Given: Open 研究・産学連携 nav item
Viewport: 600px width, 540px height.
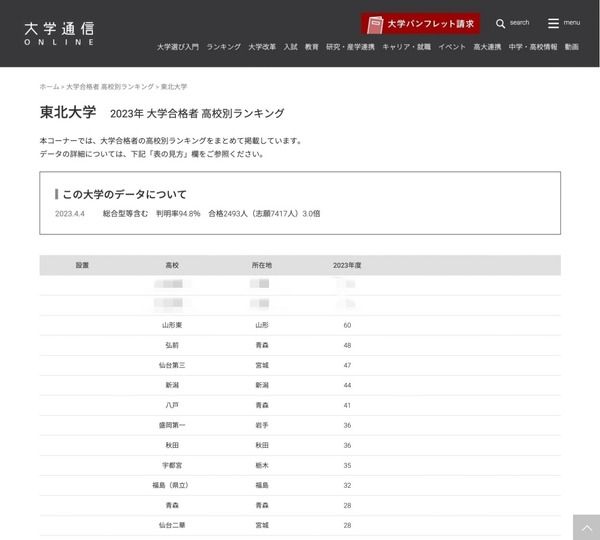Looking at the screenshot, I should click(x=350, y=47).
